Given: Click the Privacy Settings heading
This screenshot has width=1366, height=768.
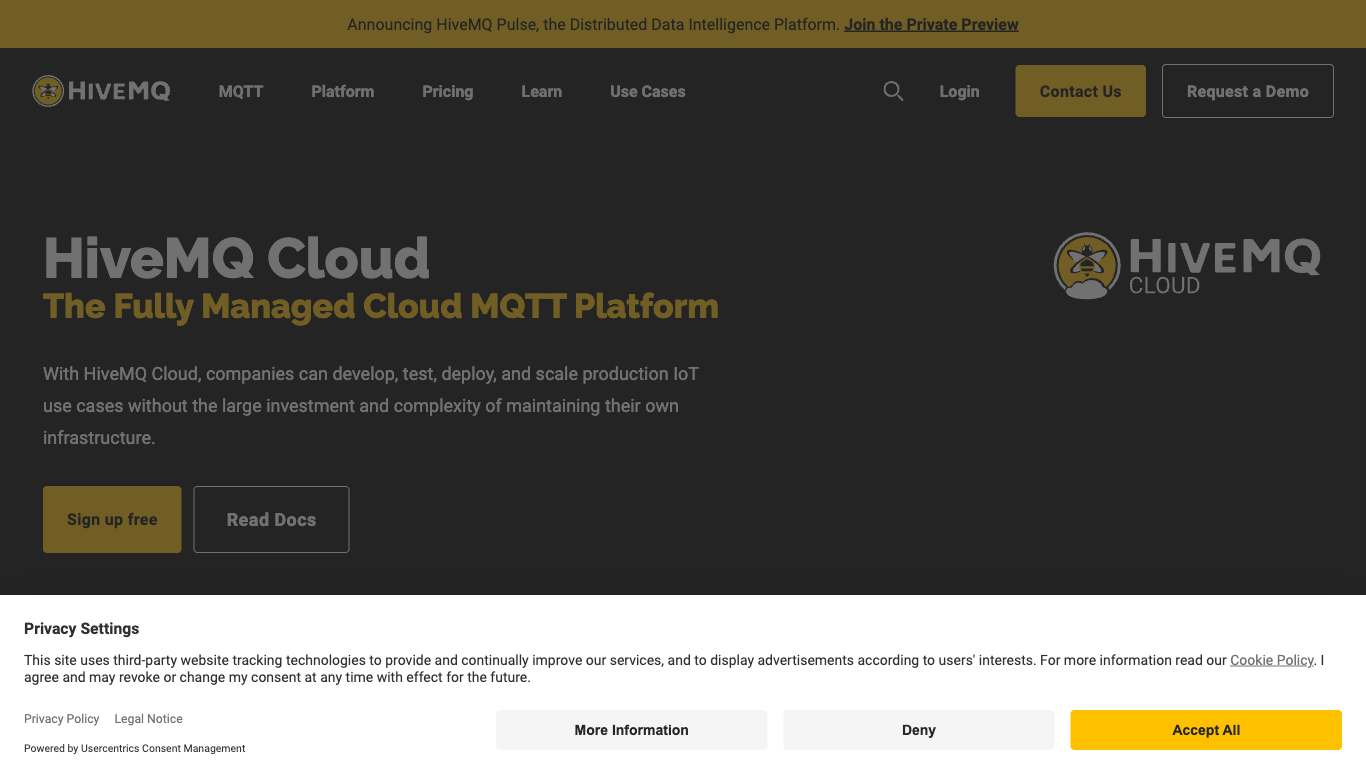Looking at the screenshot, I should 82,628.
